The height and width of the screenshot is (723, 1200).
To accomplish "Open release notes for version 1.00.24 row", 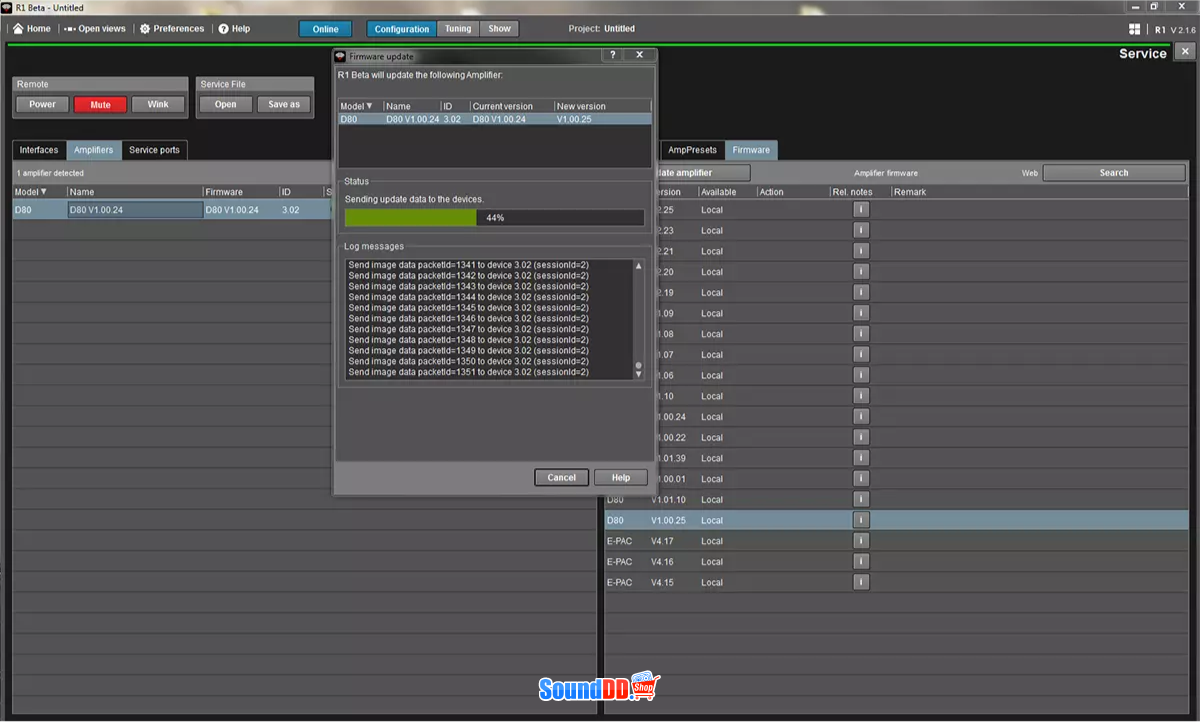I will point(861,417).
